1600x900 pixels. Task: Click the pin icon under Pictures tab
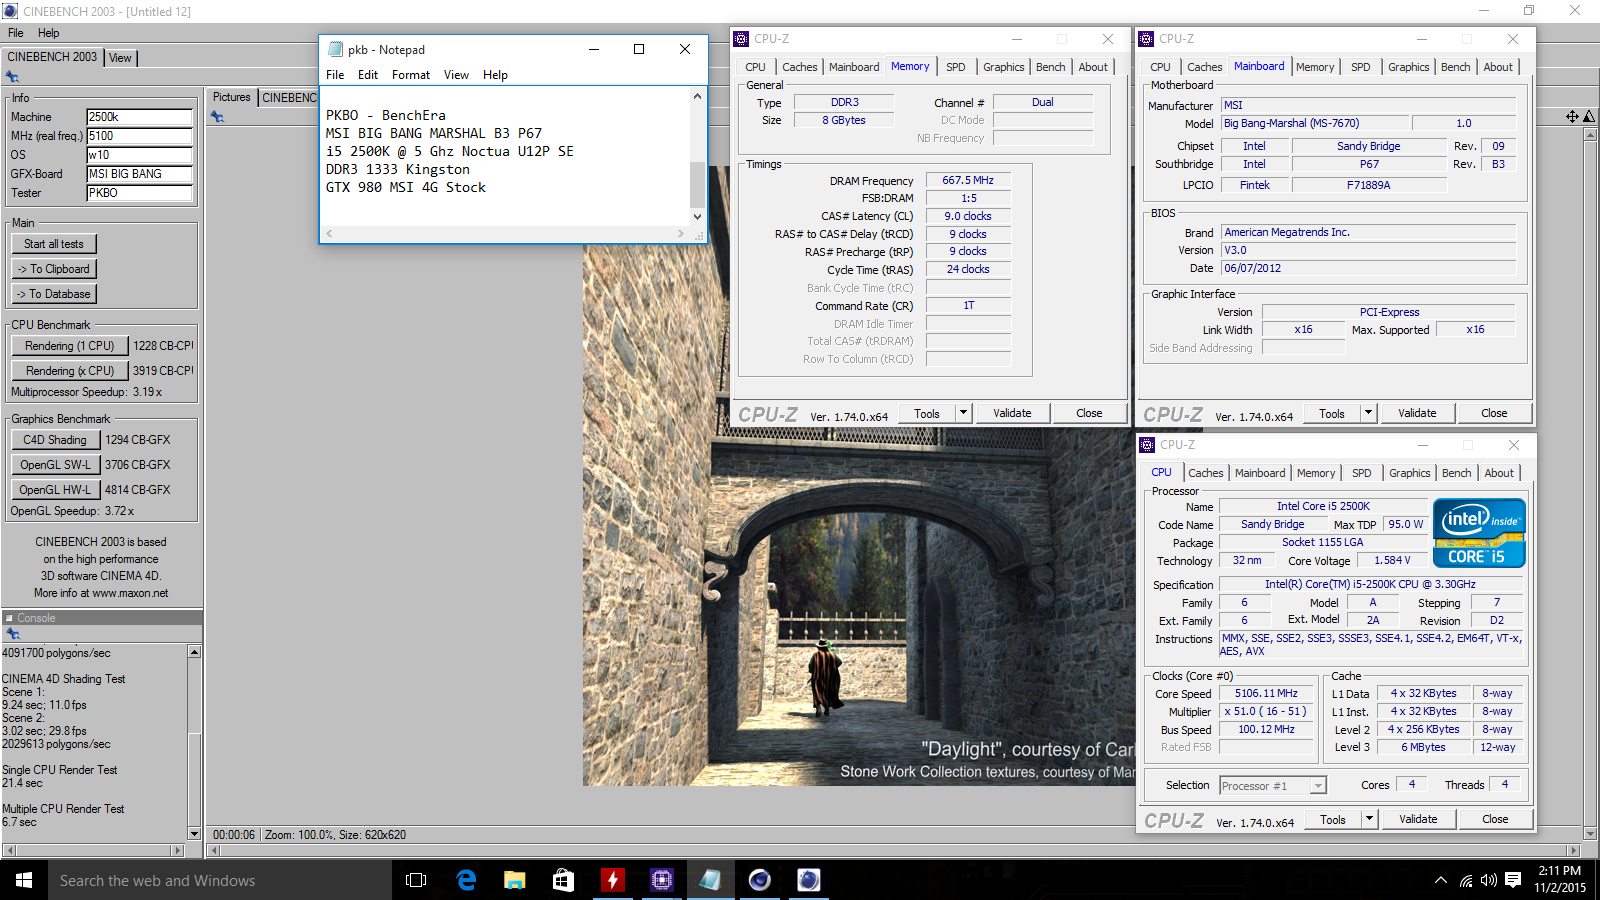[x=217, y=117]
